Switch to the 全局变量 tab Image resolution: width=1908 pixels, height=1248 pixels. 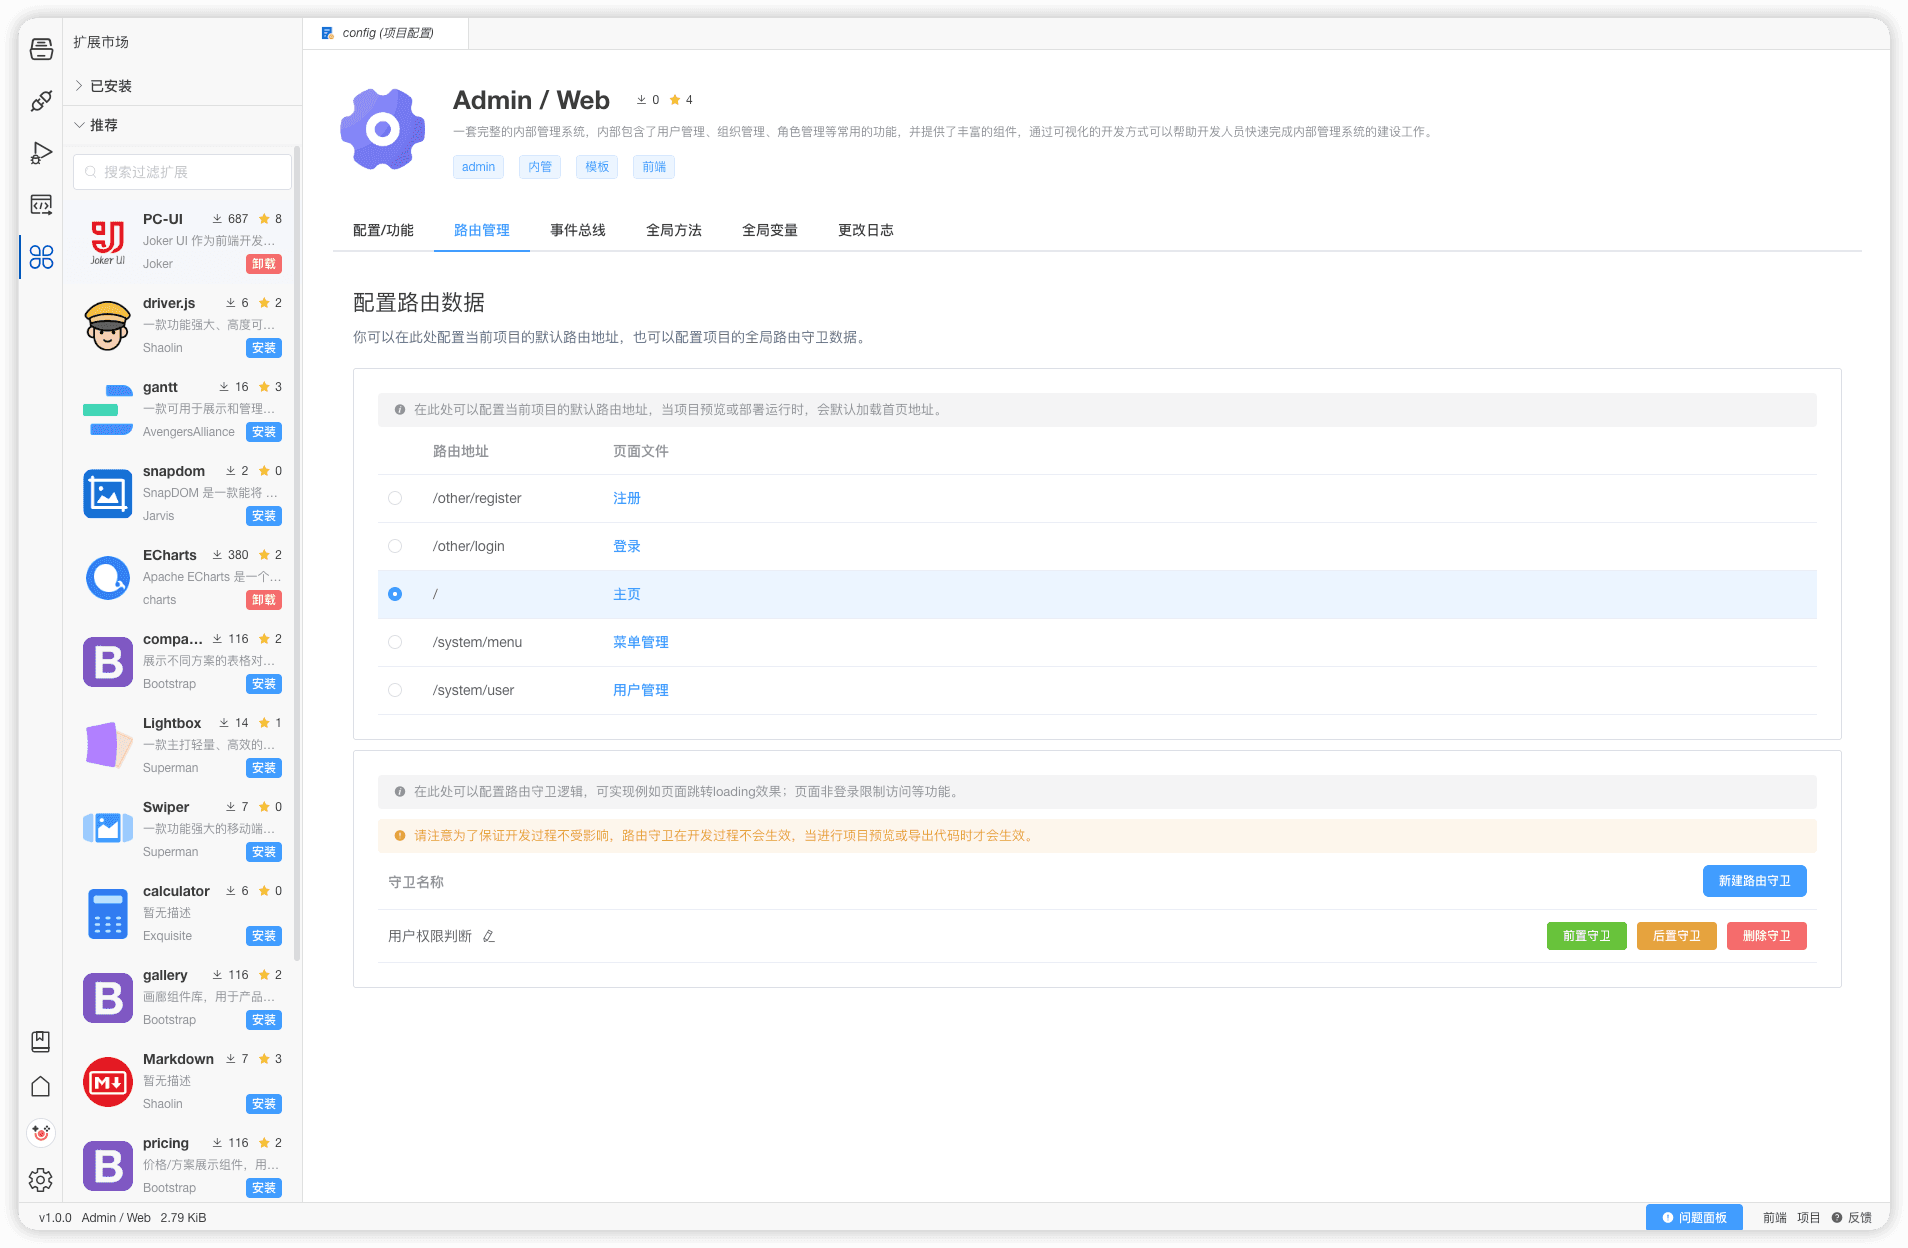(x=770, y=230)
